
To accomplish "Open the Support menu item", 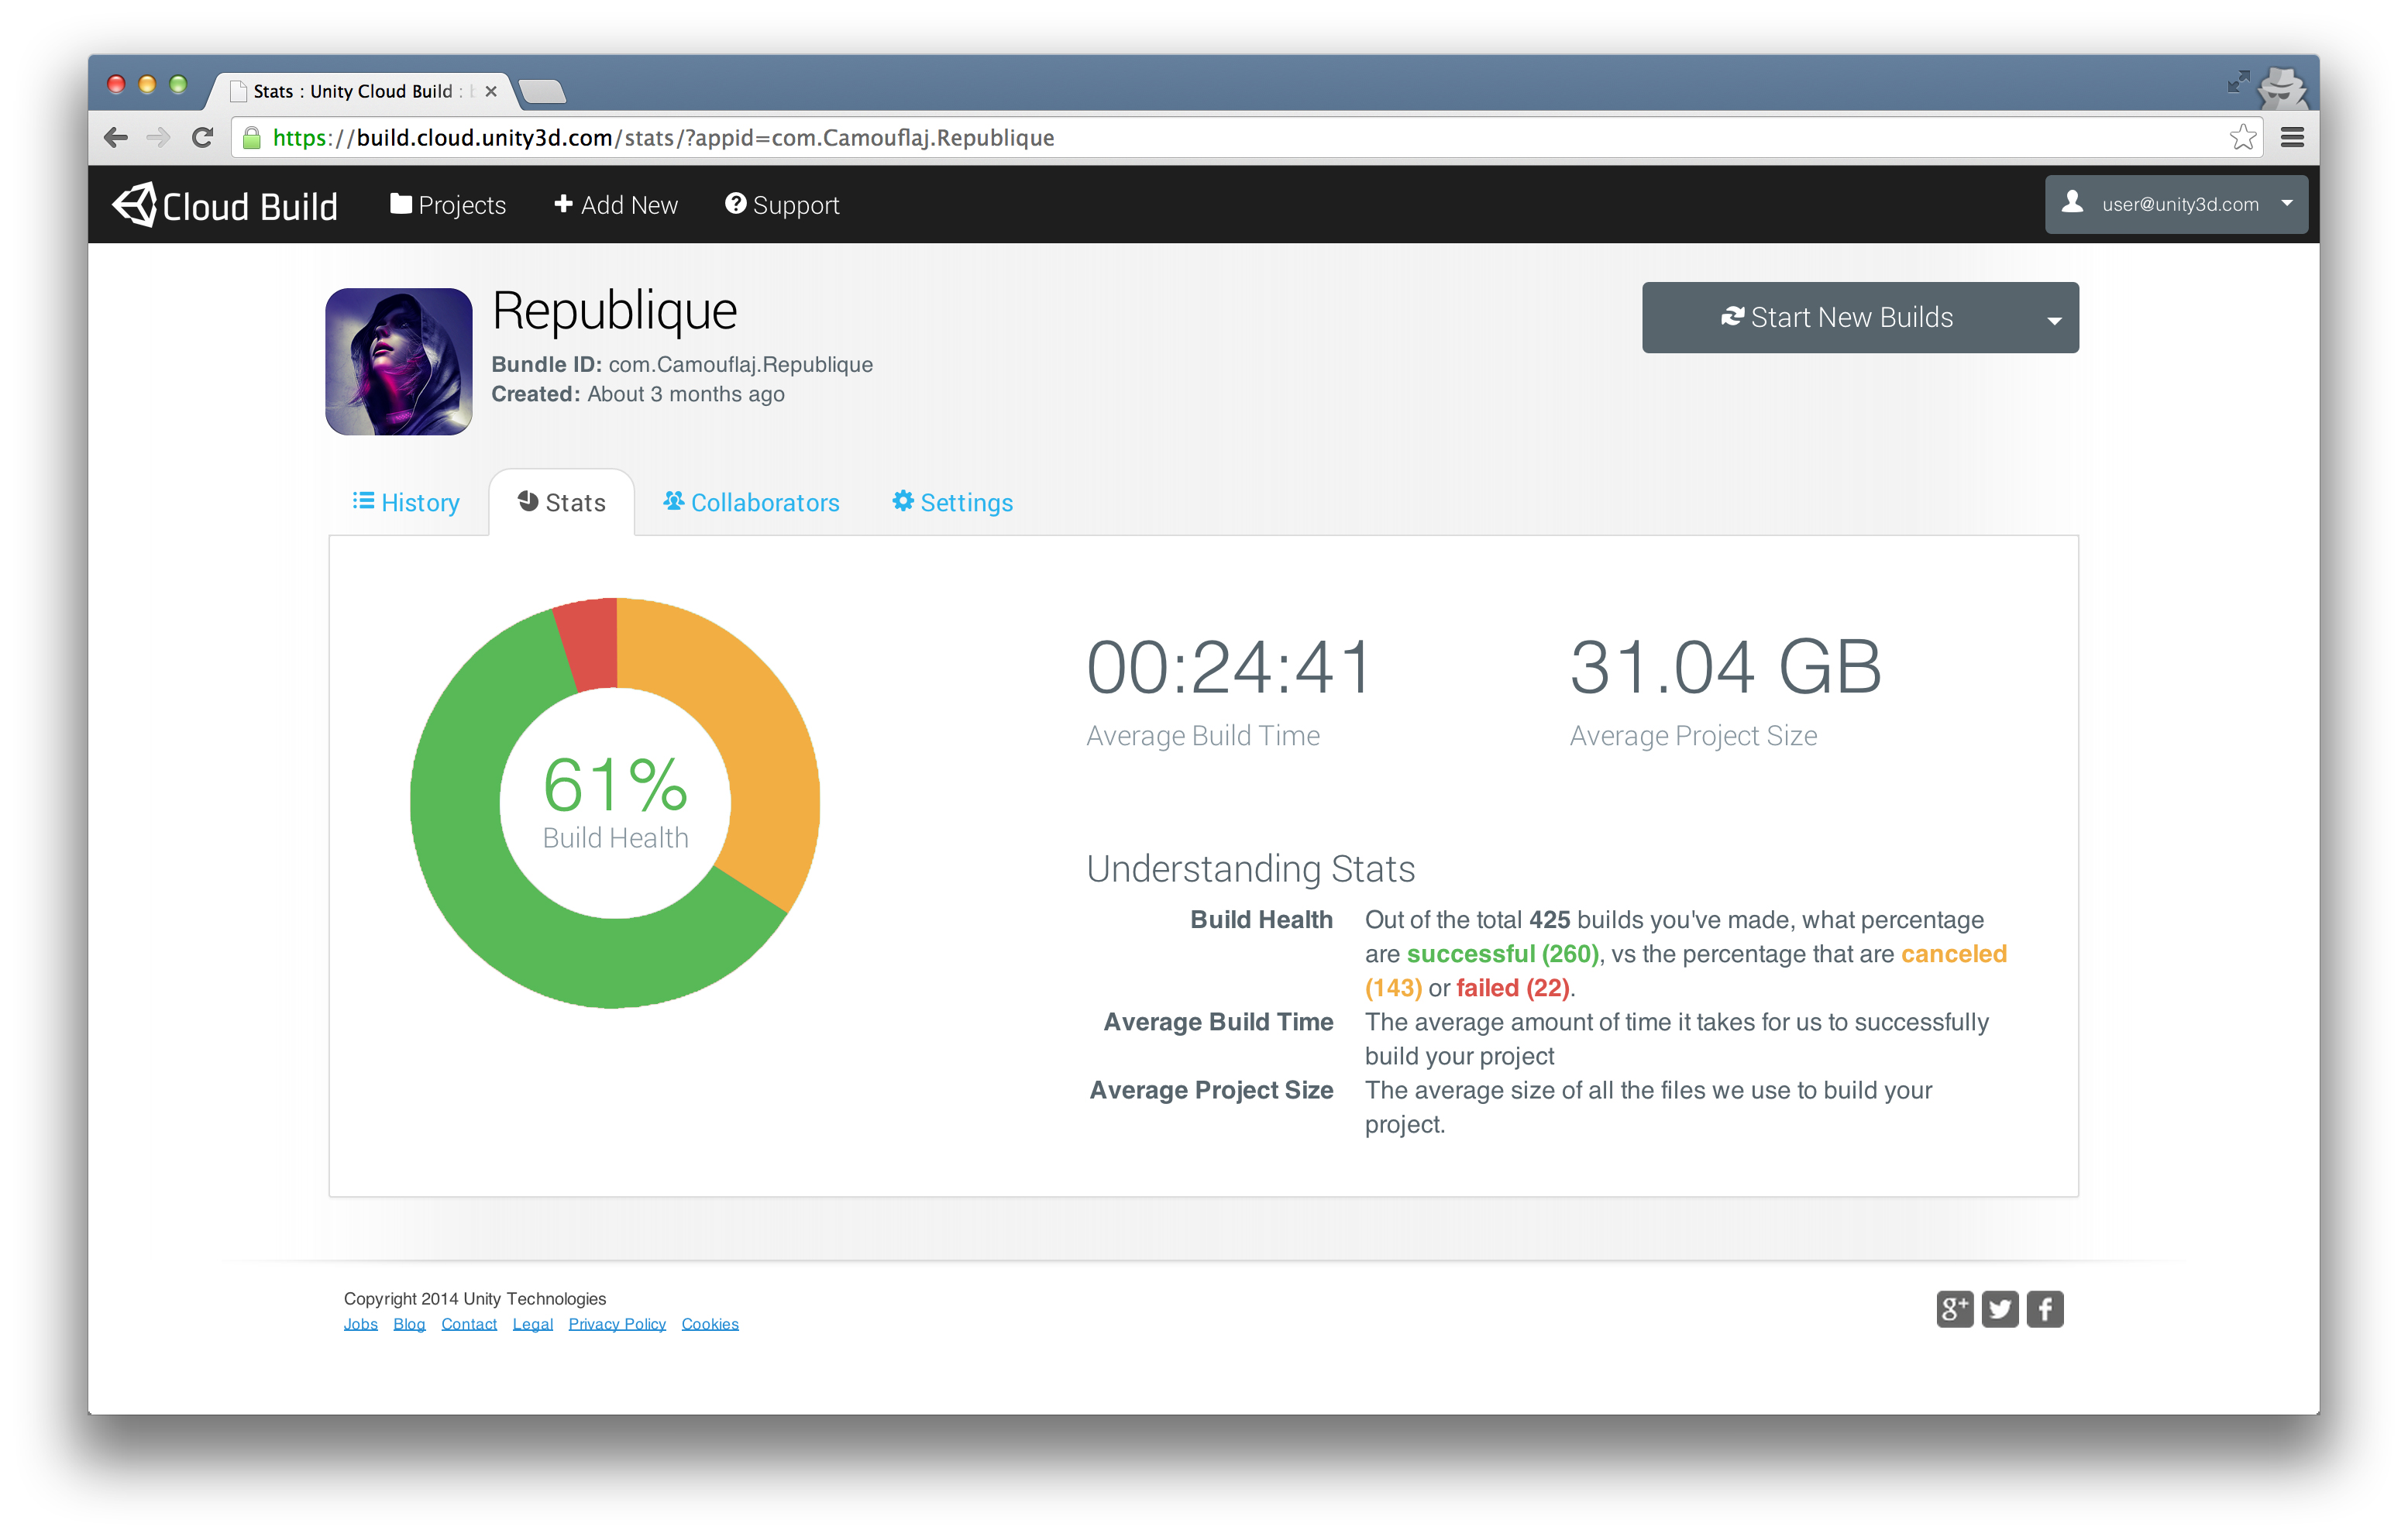I will (x=782, y=205).
